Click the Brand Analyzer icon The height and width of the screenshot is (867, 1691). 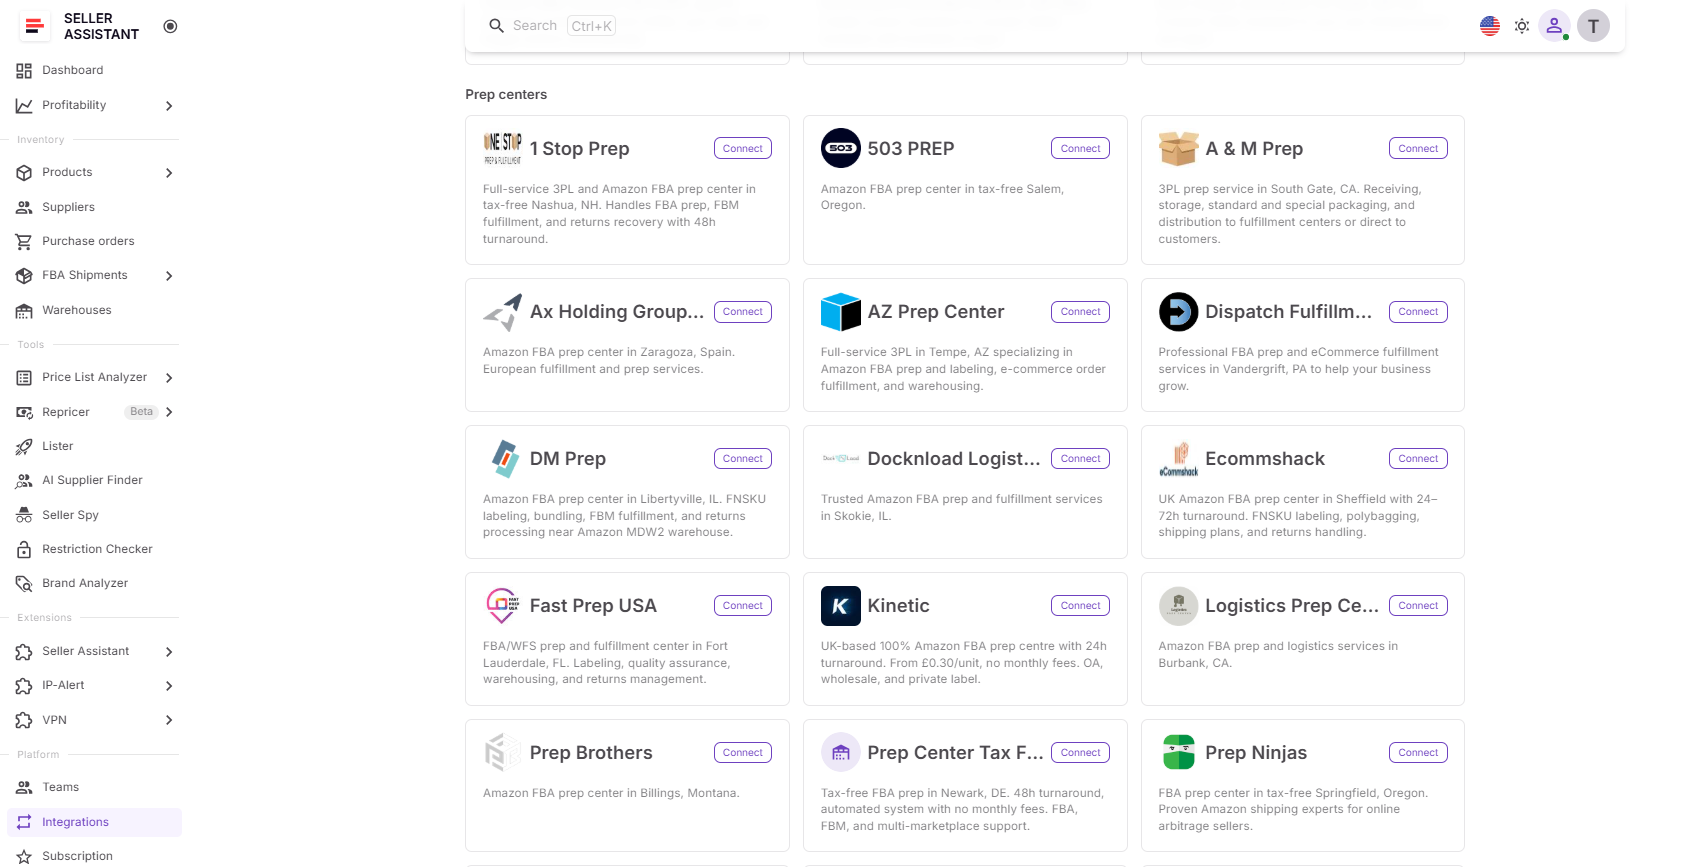[x=24, y=584]
